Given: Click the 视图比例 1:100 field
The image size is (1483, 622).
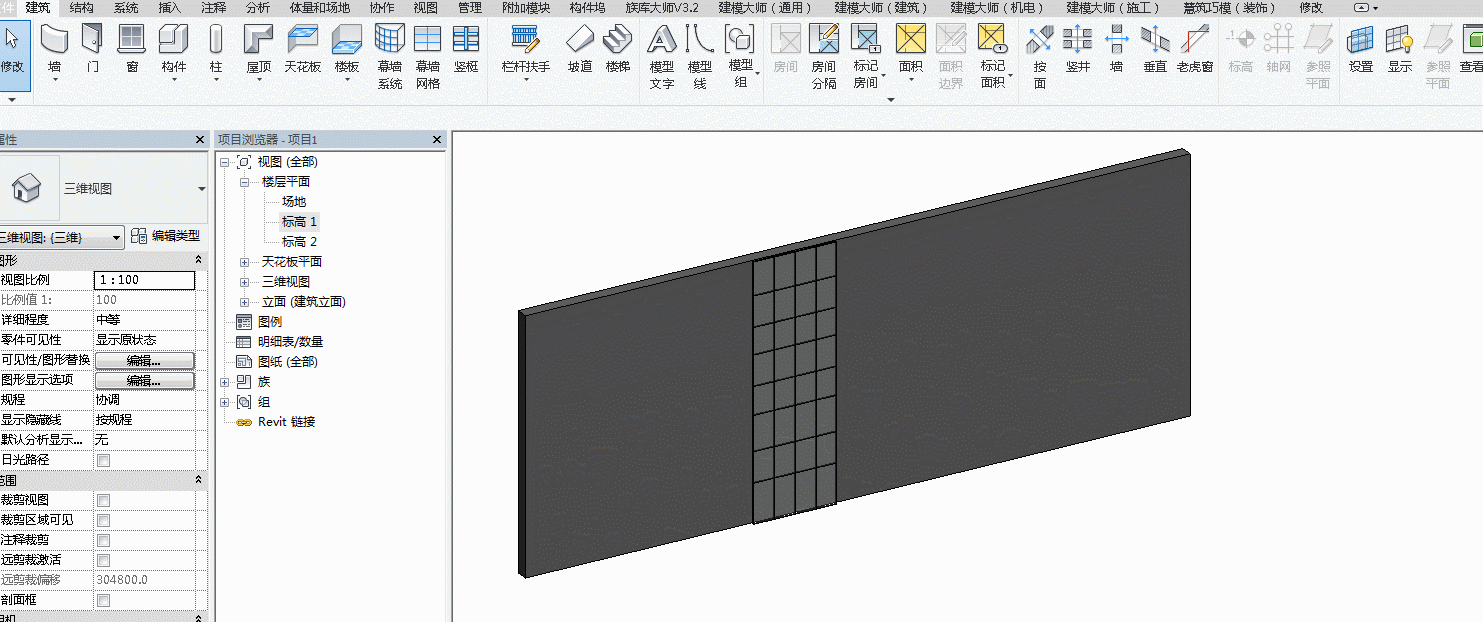Looking at the screenshot, I should pyautogui.click(x=144, y=280).
